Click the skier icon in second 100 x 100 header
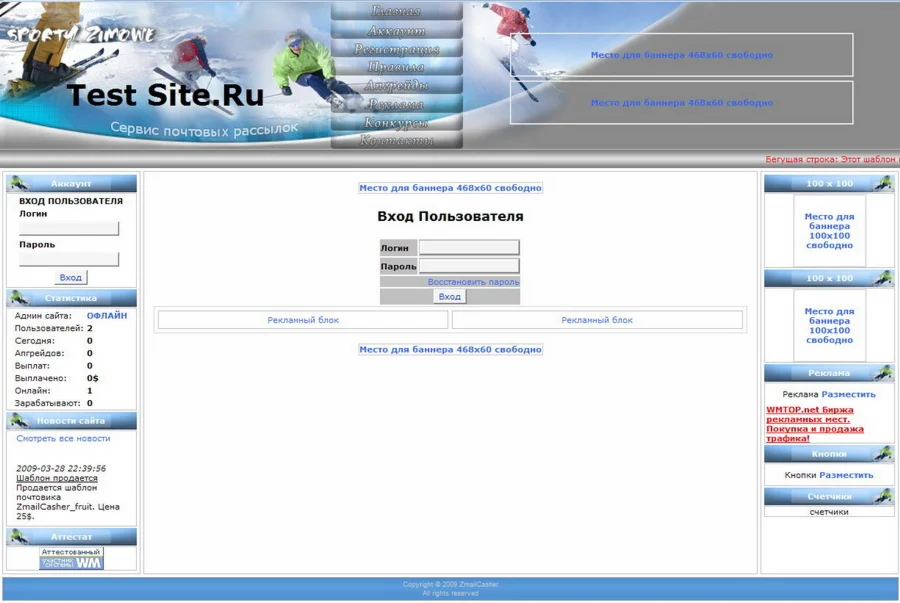 pyautogui.click(x=883, y=278)
